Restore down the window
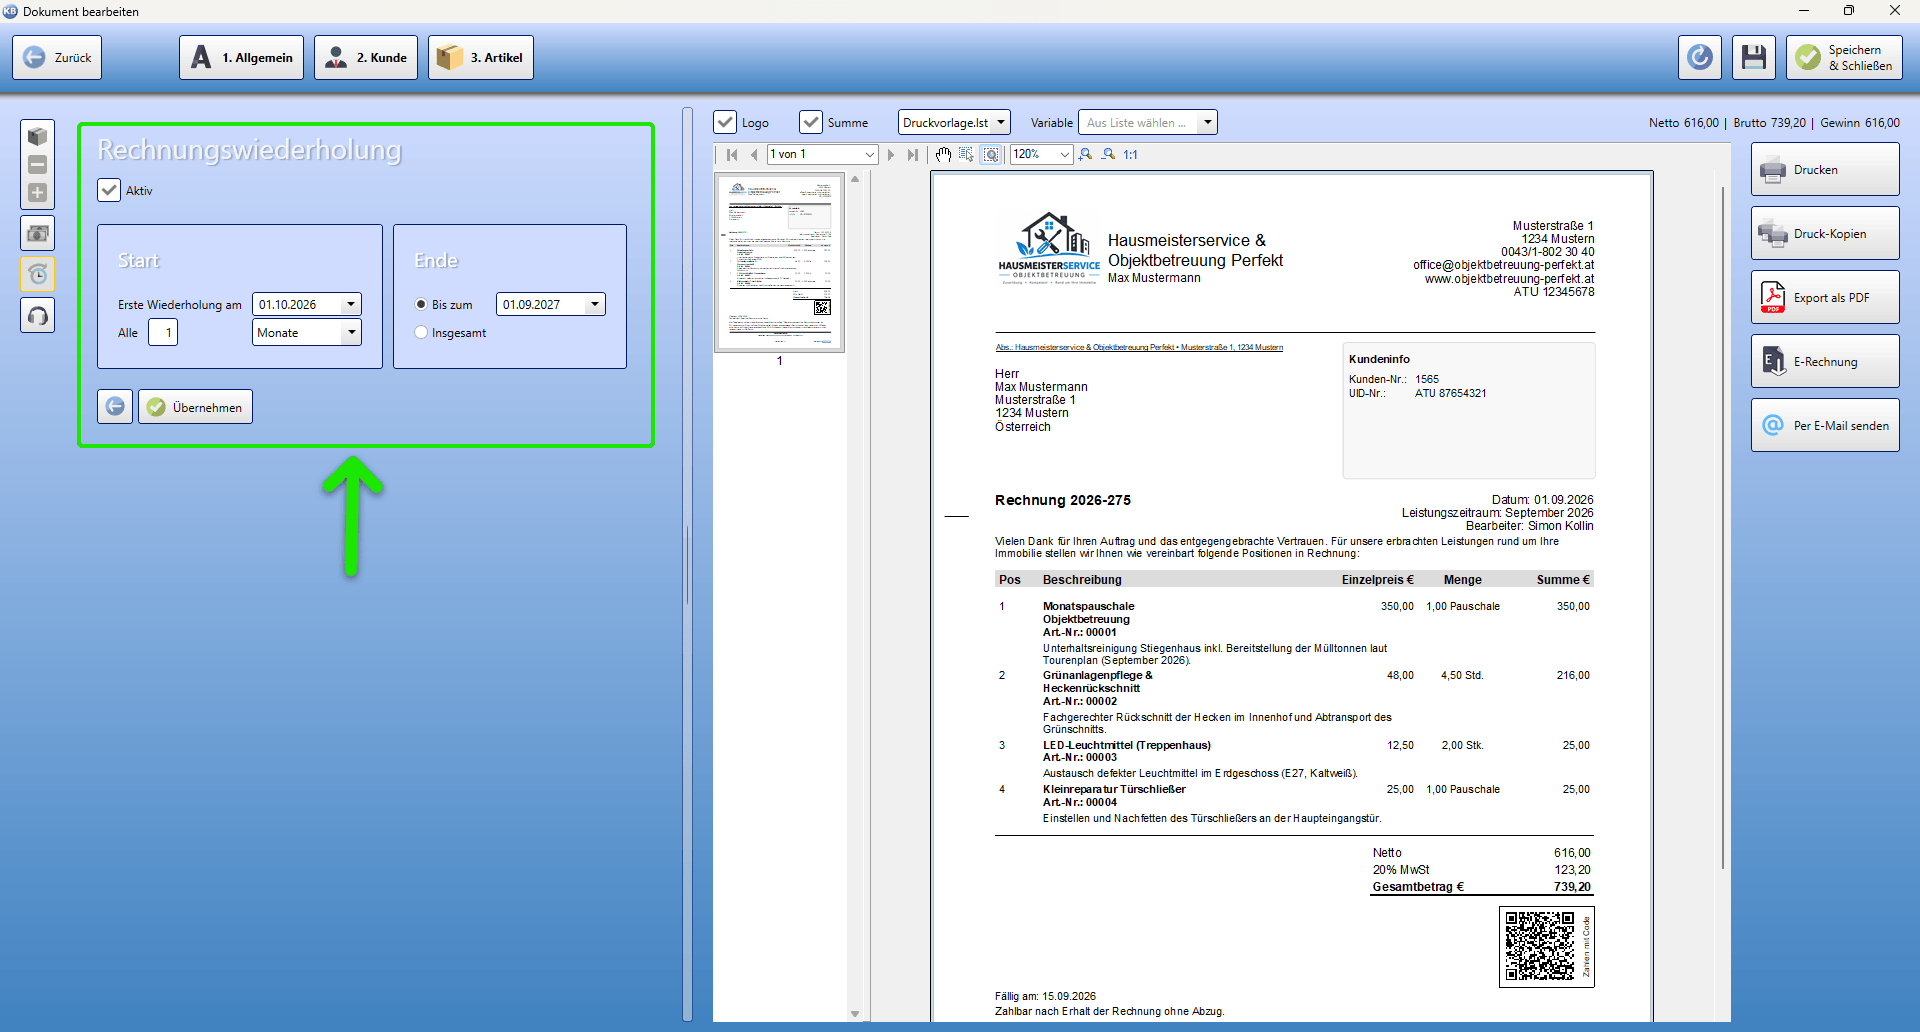Viewport: 1920px width, 1032px height. point(1849,11)
